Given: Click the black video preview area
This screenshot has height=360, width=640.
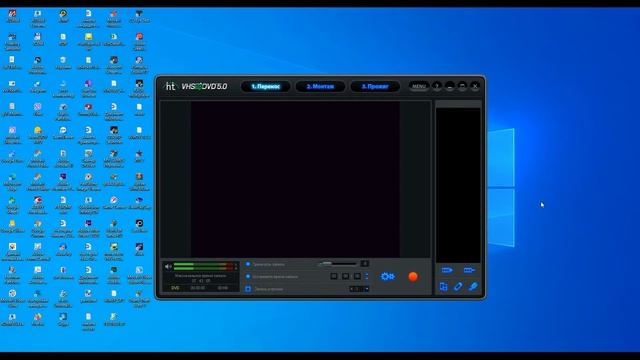Looking at the screenshot, I should click(x=295, y=179).
